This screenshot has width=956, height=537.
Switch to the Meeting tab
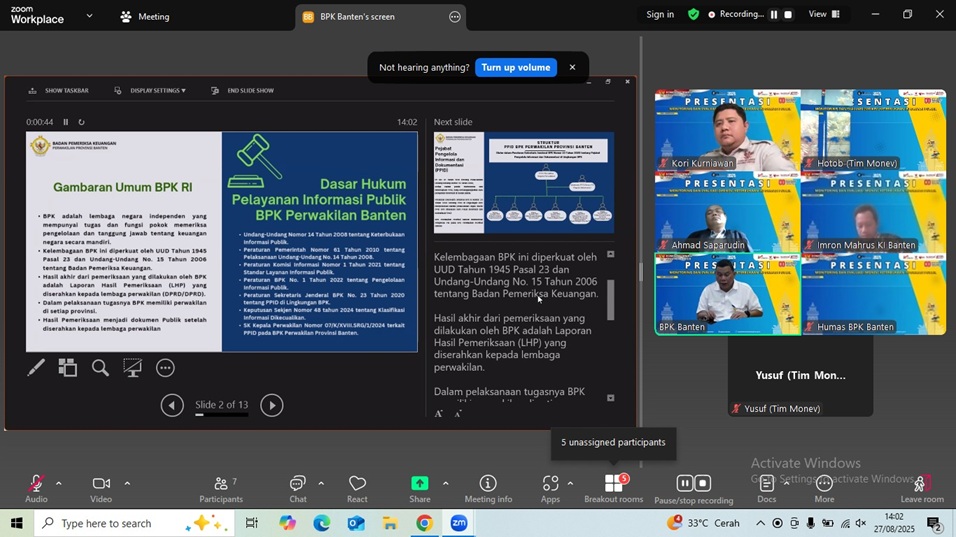[145, 16]
